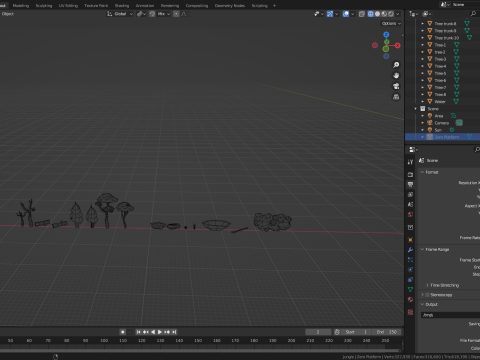This screenshot has width=480, height=360.
Task: Open the Modeling workspace tab
Action: click(21, 6)
